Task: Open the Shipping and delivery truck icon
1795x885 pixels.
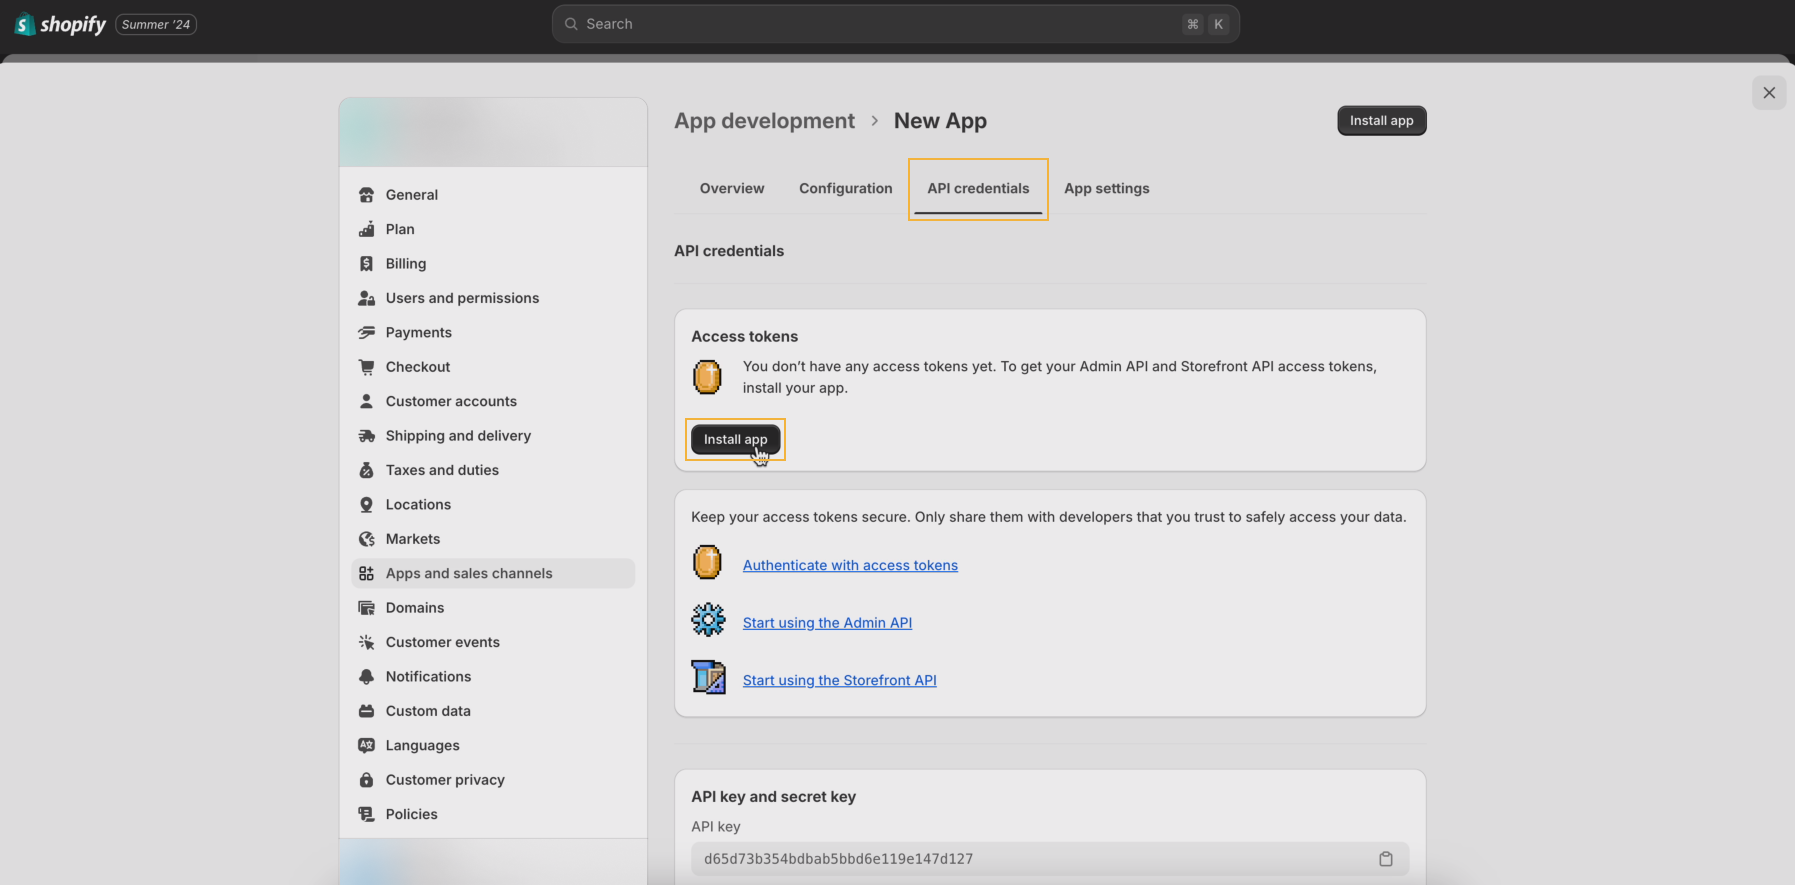Action: (x=366, y=436)
